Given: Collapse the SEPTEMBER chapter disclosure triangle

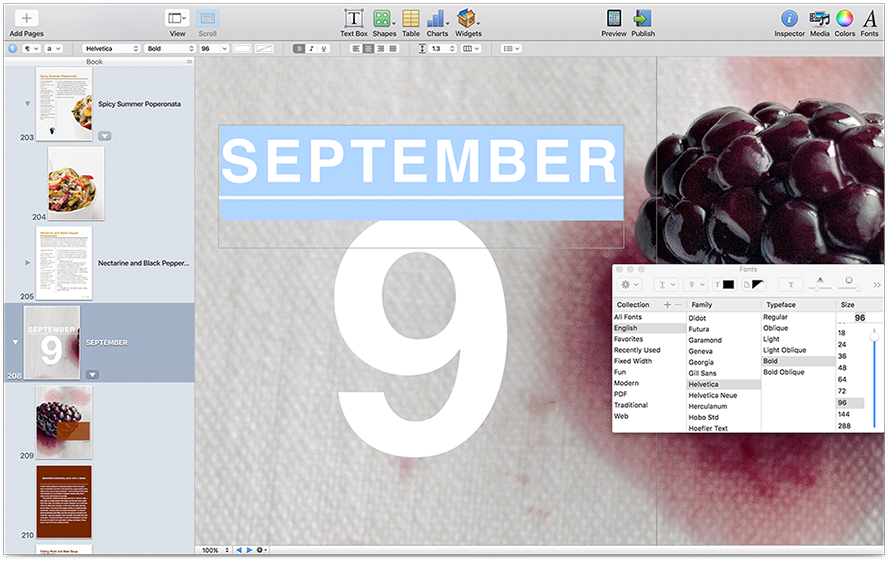Looking at the screenshot, I should pyautogui.click(x=14, y=342).
